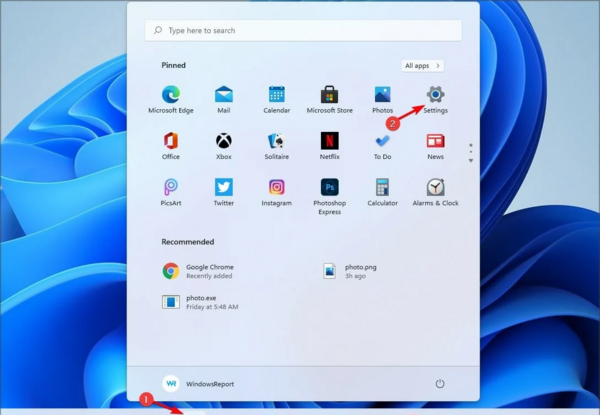Click the All apps button
The height and width of the screenshot is (415, 600).
coord(422,66)
